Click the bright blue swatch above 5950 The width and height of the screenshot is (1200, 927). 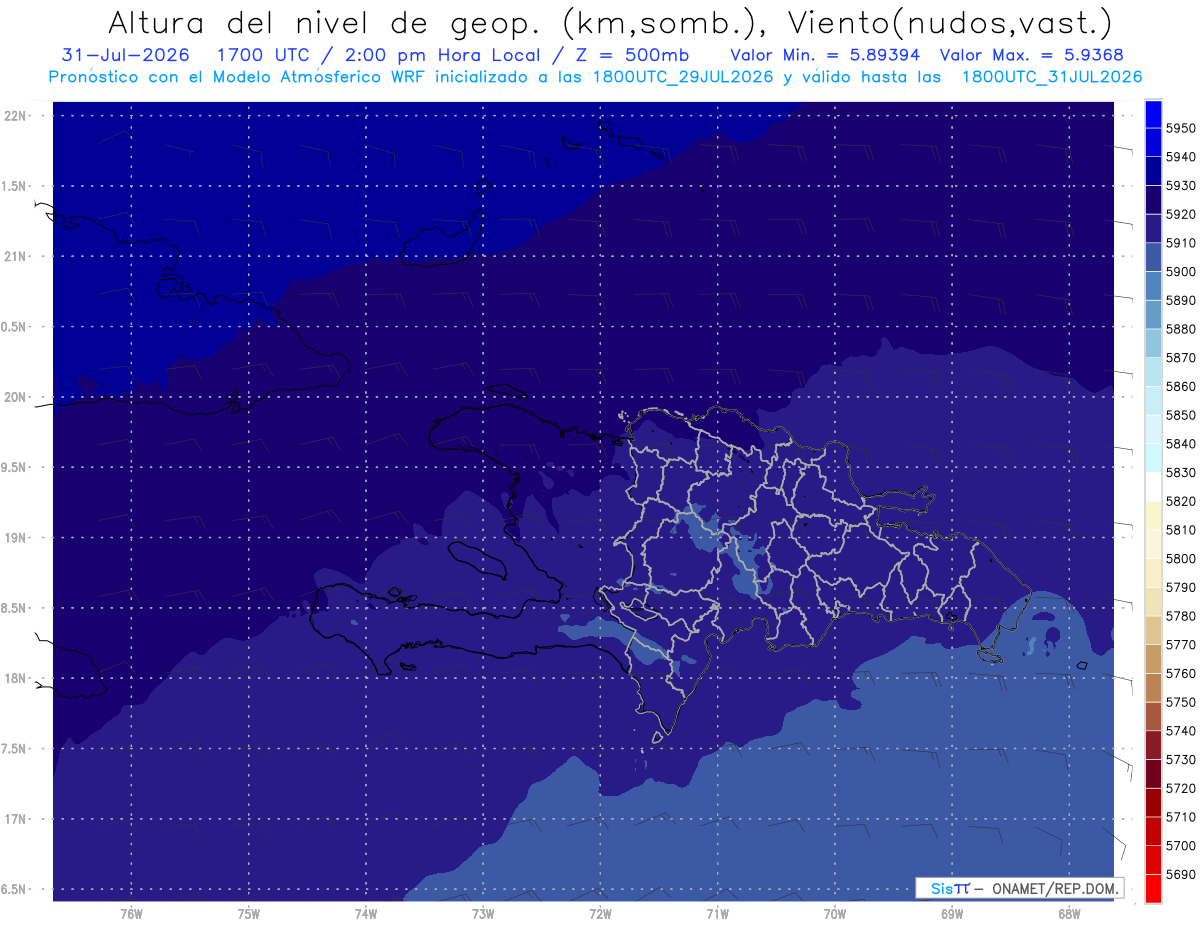[1152, 114]
